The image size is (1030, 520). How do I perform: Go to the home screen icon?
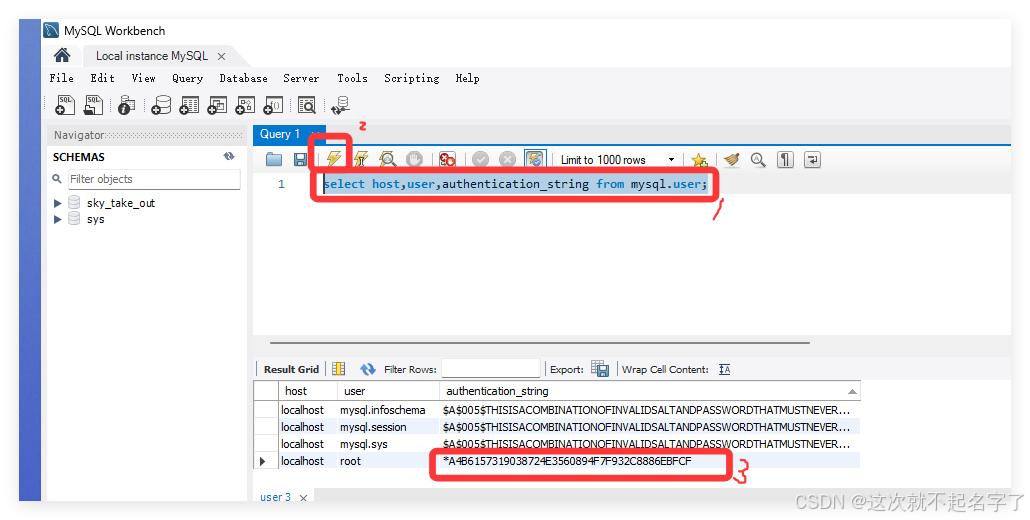click(62, 55)
